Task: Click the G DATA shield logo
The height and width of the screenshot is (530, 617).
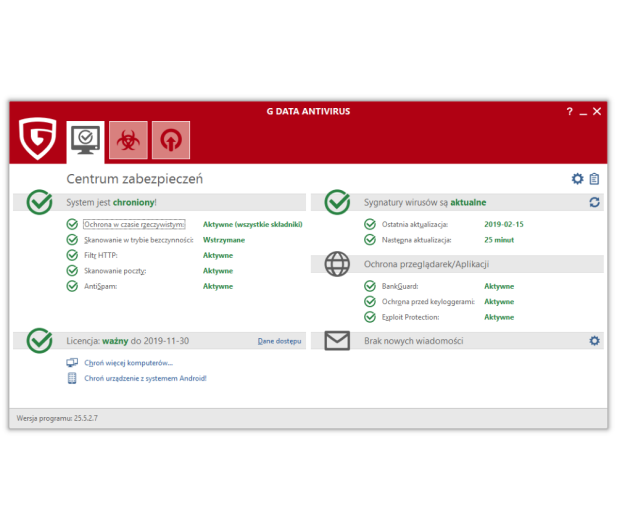Action: pos(38,138)
